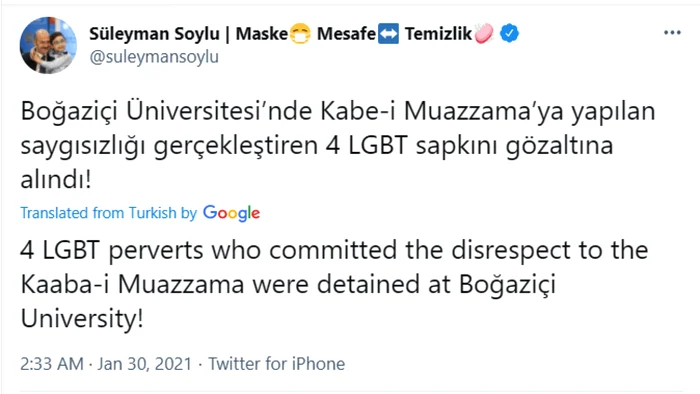The image size is (700, 394).
Task: Click the colorful Google logo
Action: pyautogui.click(x=231, y=213)
